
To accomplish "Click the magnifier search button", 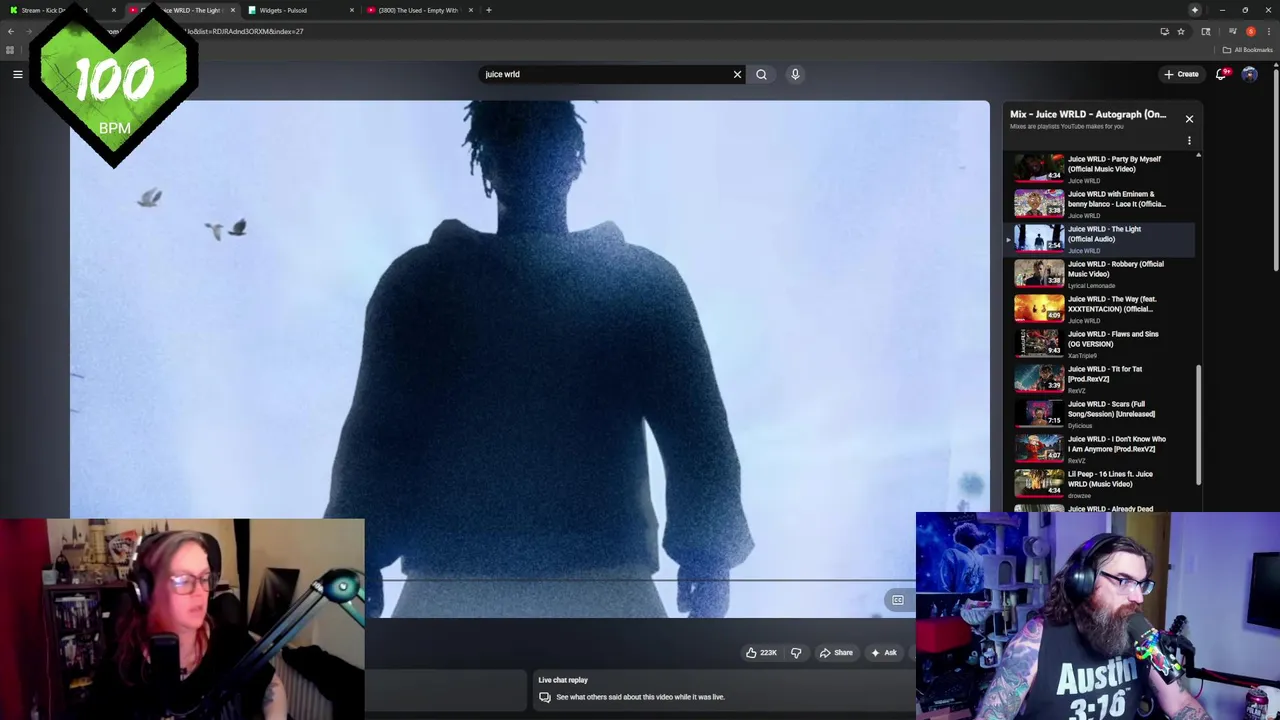I will click(761, 74).
